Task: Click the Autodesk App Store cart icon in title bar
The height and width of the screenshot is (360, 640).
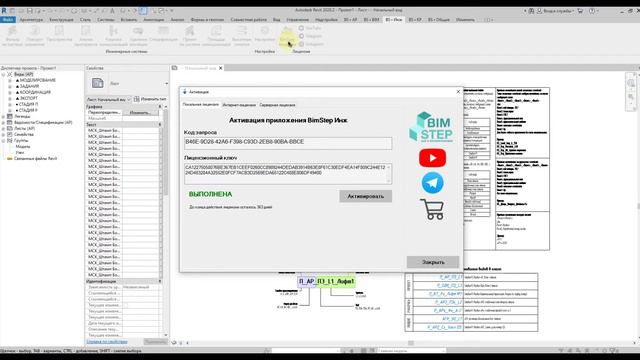Action: [580, 11]
